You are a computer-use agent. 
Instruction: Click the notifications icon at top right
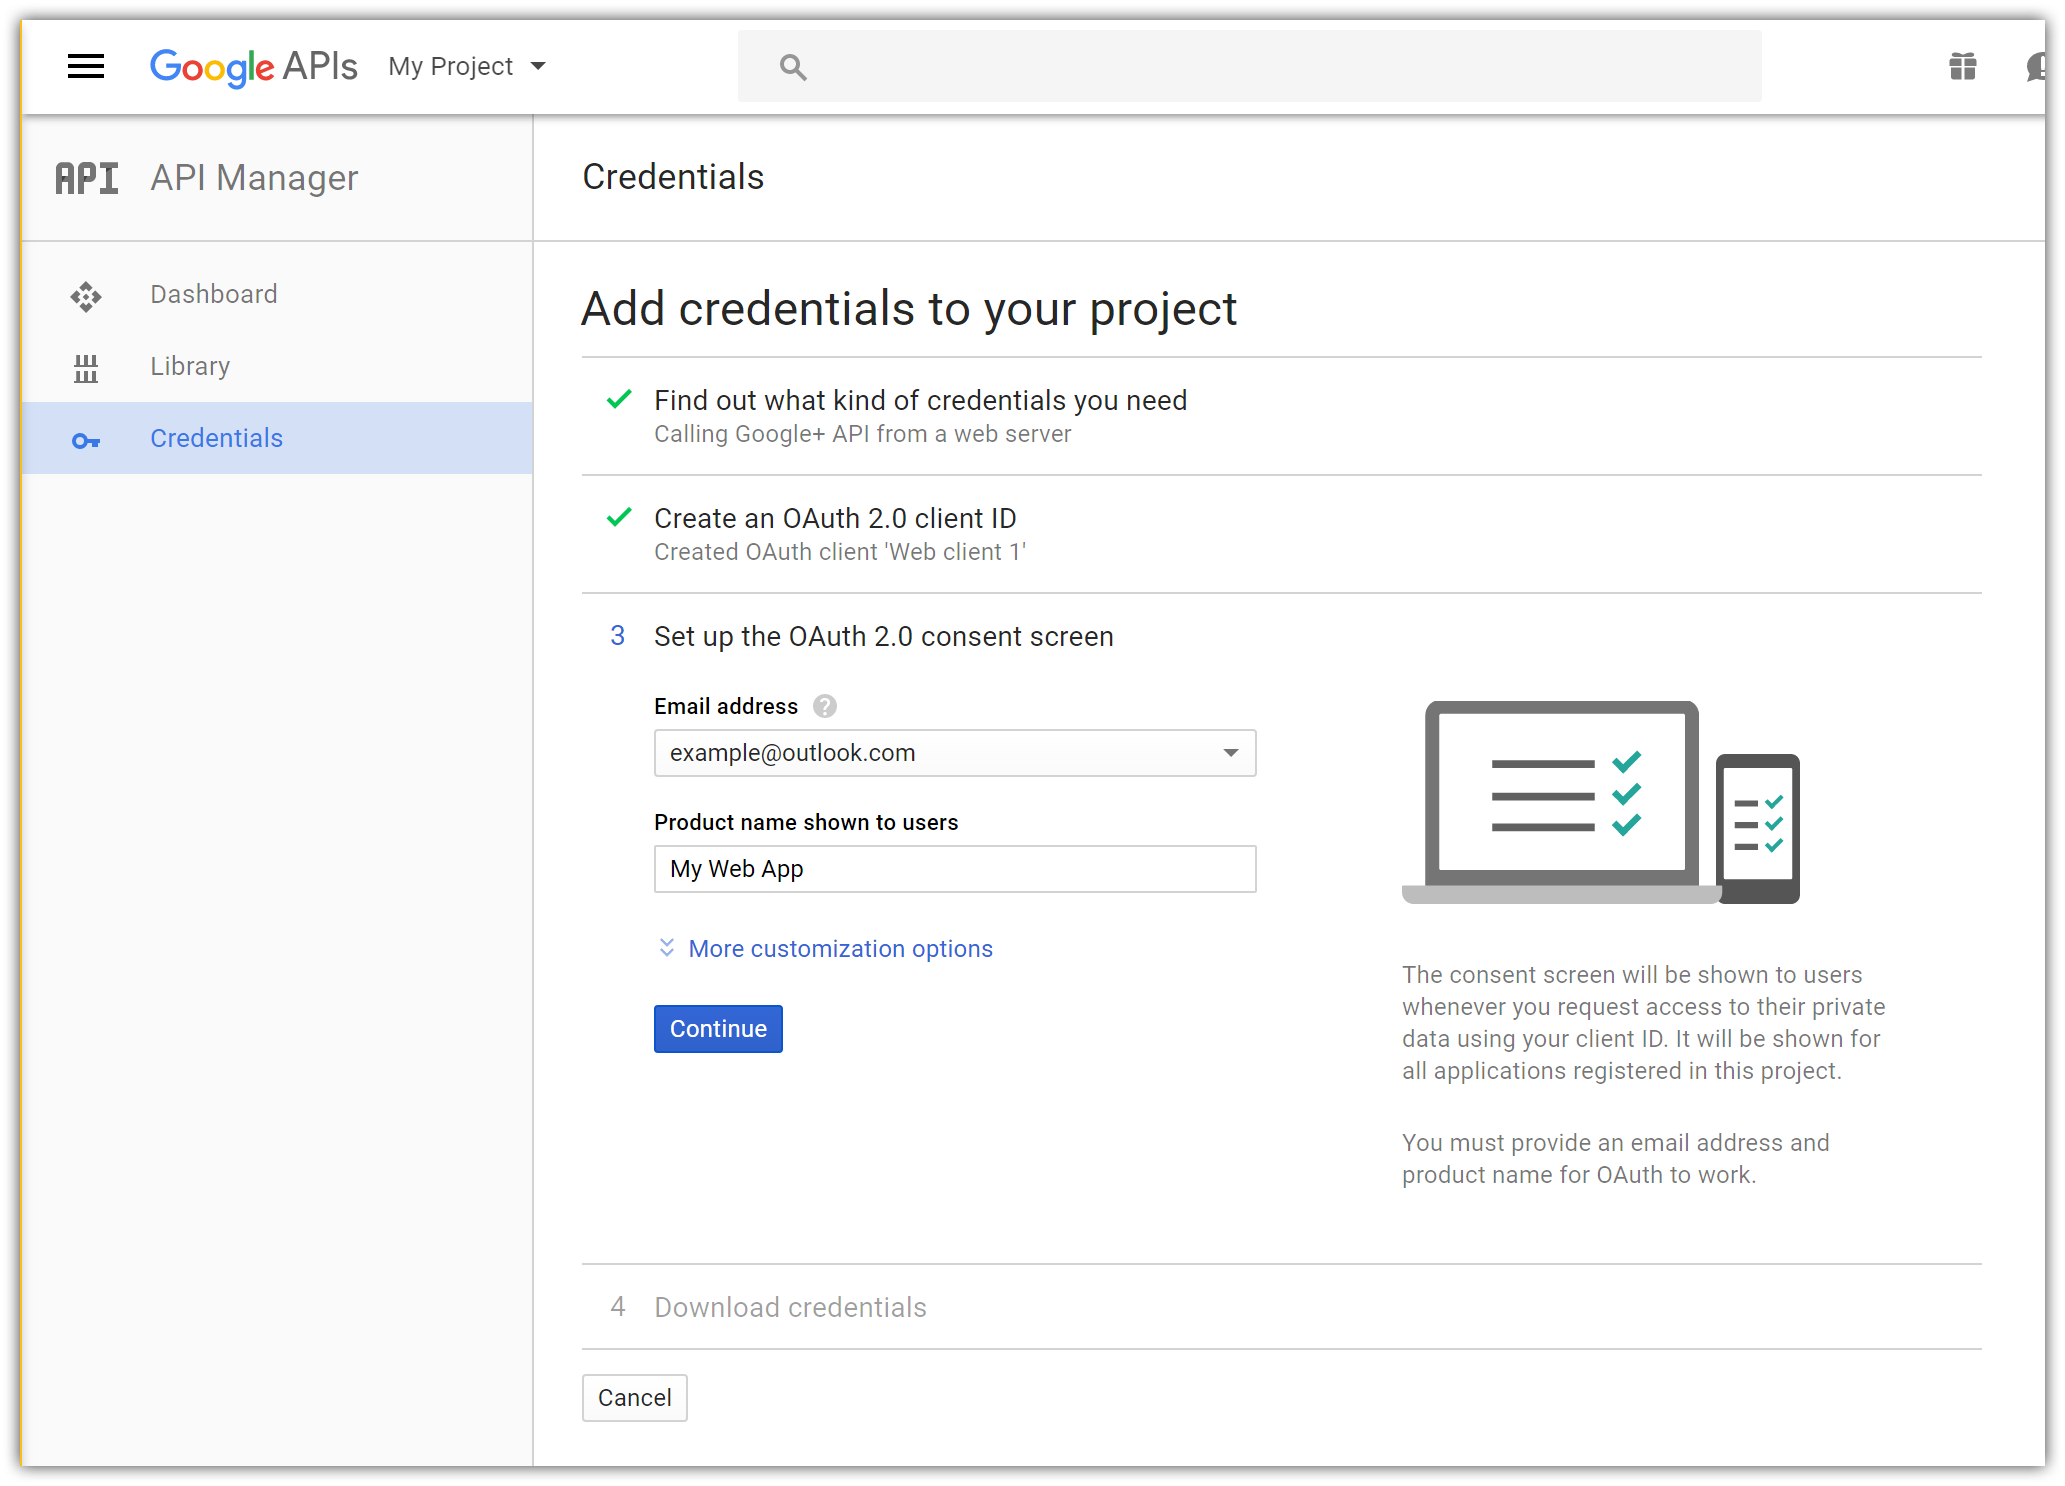pyautogui.click(x=2034, y=67)
